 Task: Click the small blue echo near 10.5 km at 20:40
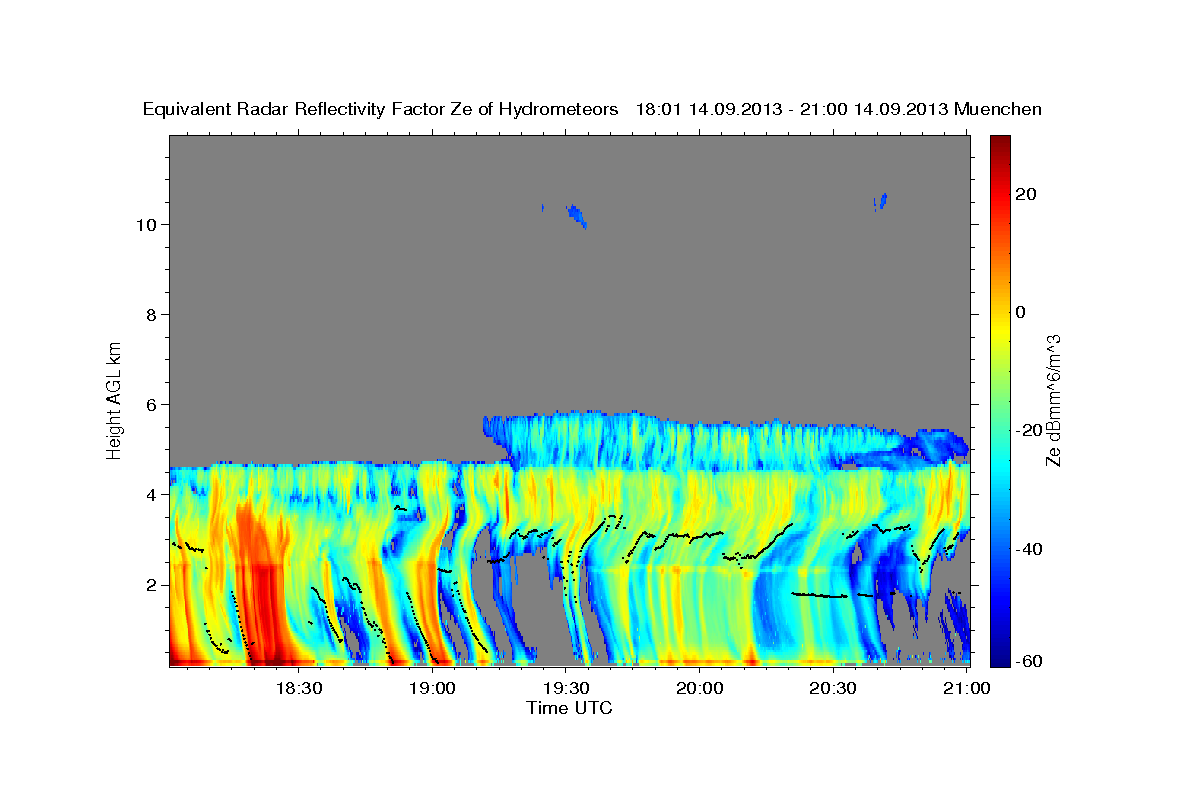(880, 201)
